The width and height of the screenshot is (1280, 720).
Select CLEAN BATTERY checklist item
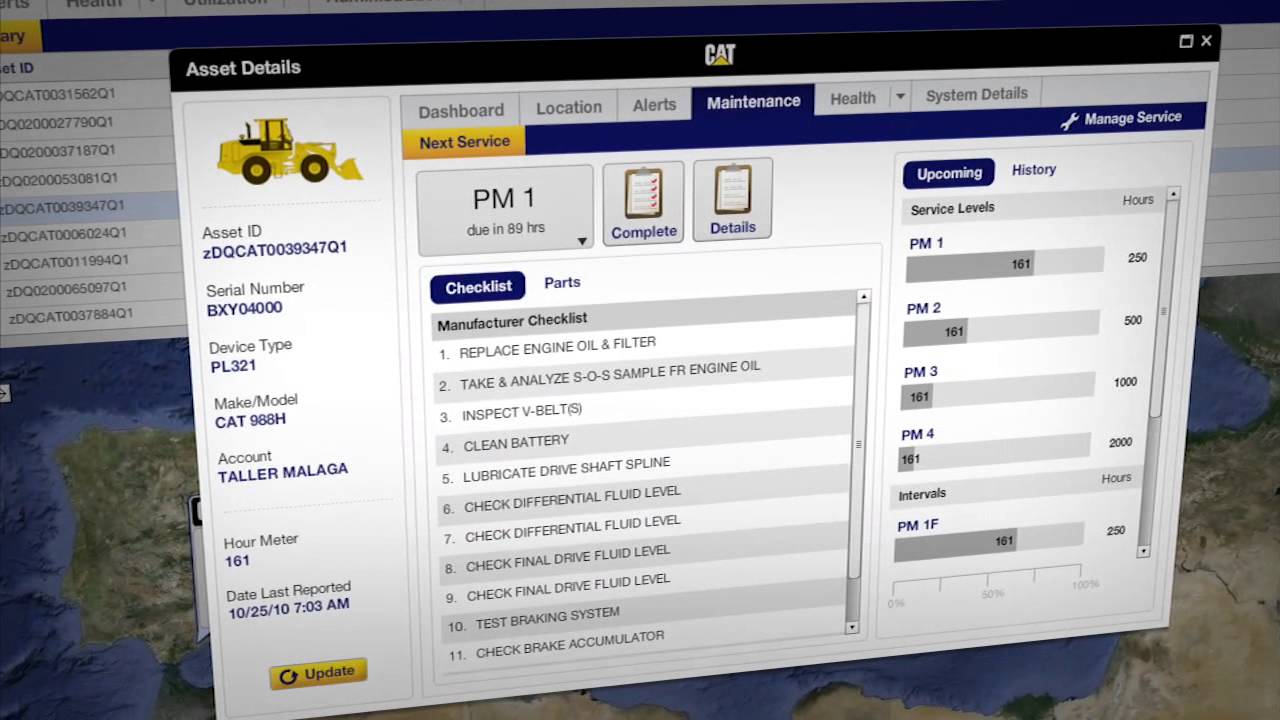pyautogui.click(x=645, y=436)
